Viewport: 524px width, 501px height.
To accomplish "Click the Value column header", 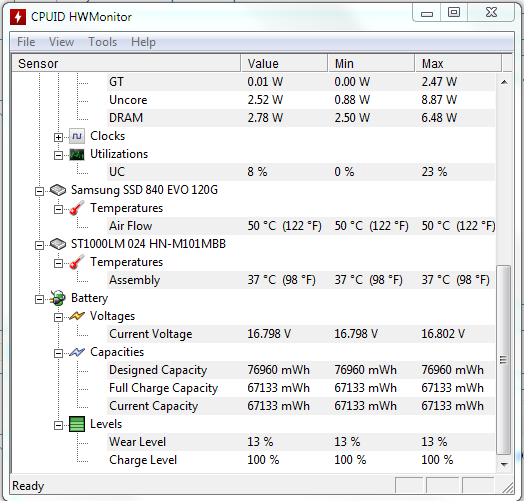I will (x=284, y=64).
